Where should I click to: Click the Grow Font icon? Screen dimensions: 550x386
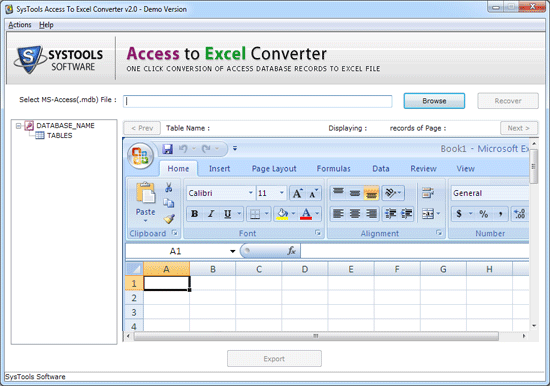click(x=298, y=193)
